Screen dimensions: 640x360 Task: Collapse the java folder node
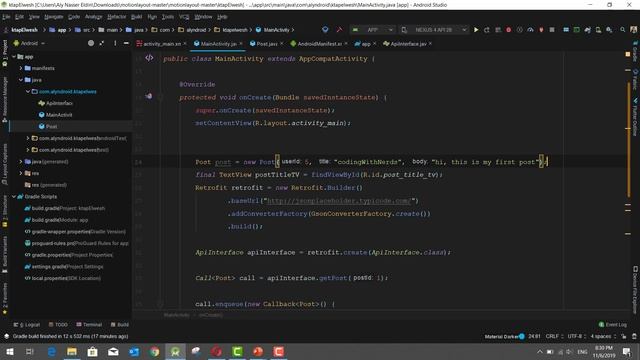[21, 80]
